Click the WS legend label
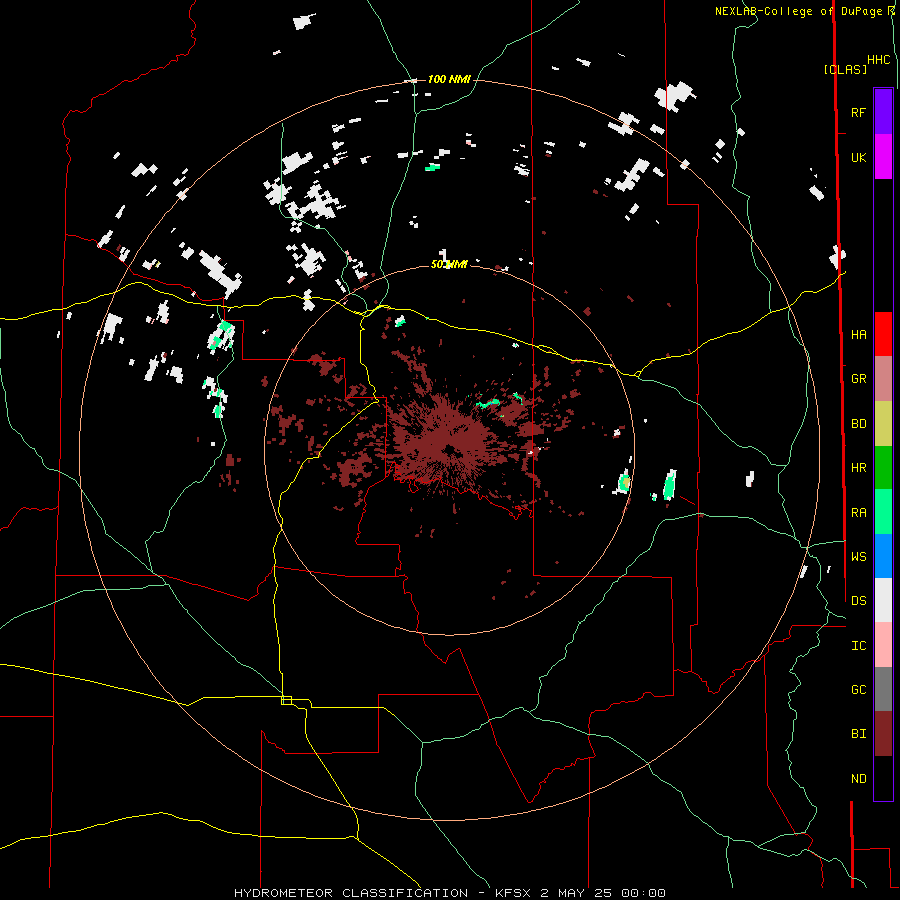Viewport: 900px width, 900px height. click(858, 556)
